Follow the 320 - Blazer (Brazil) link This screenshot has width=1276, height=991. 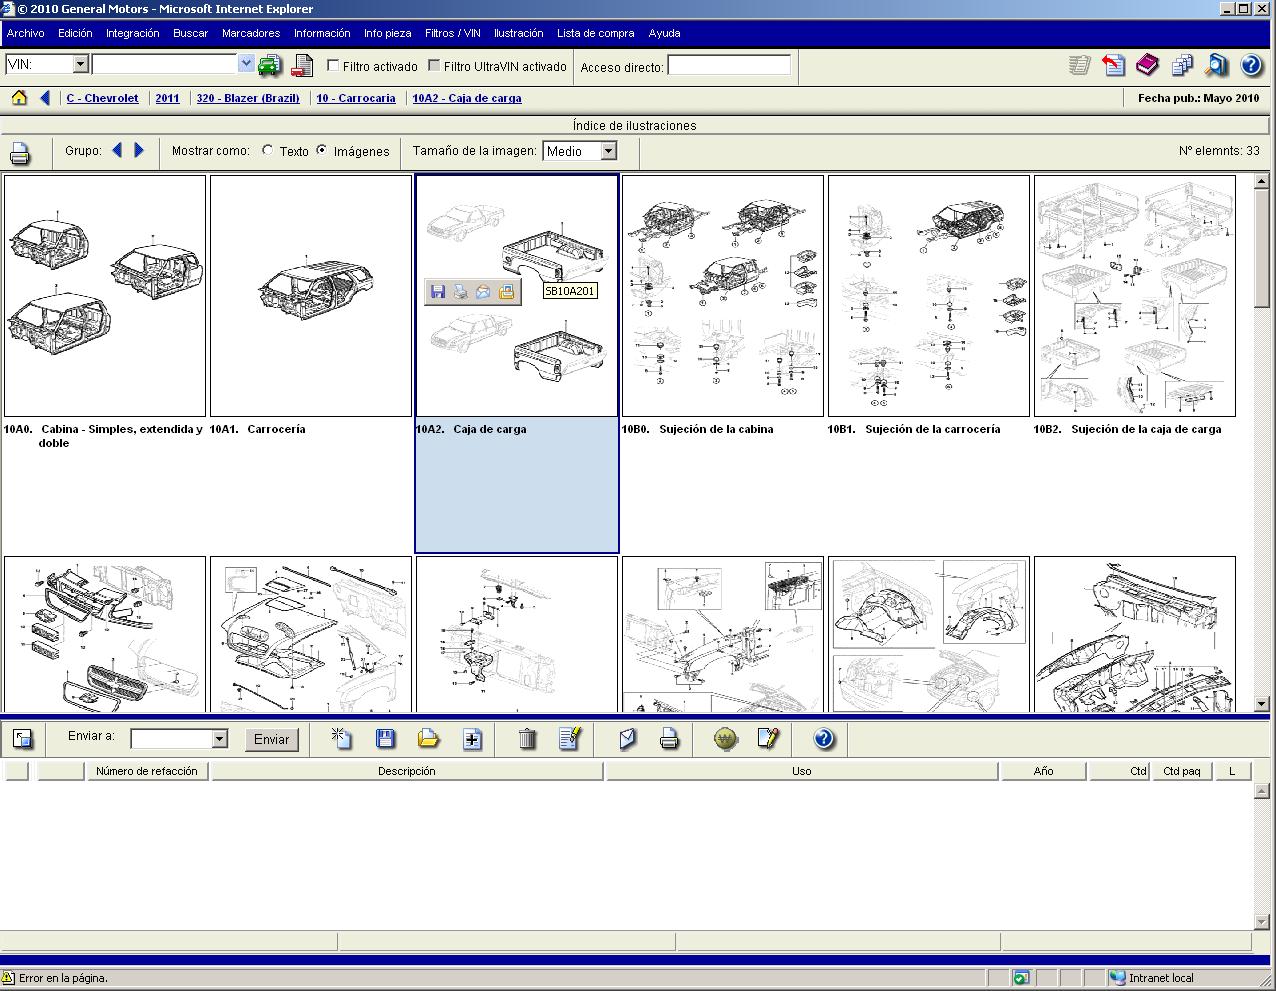click(x=248, y=98)
